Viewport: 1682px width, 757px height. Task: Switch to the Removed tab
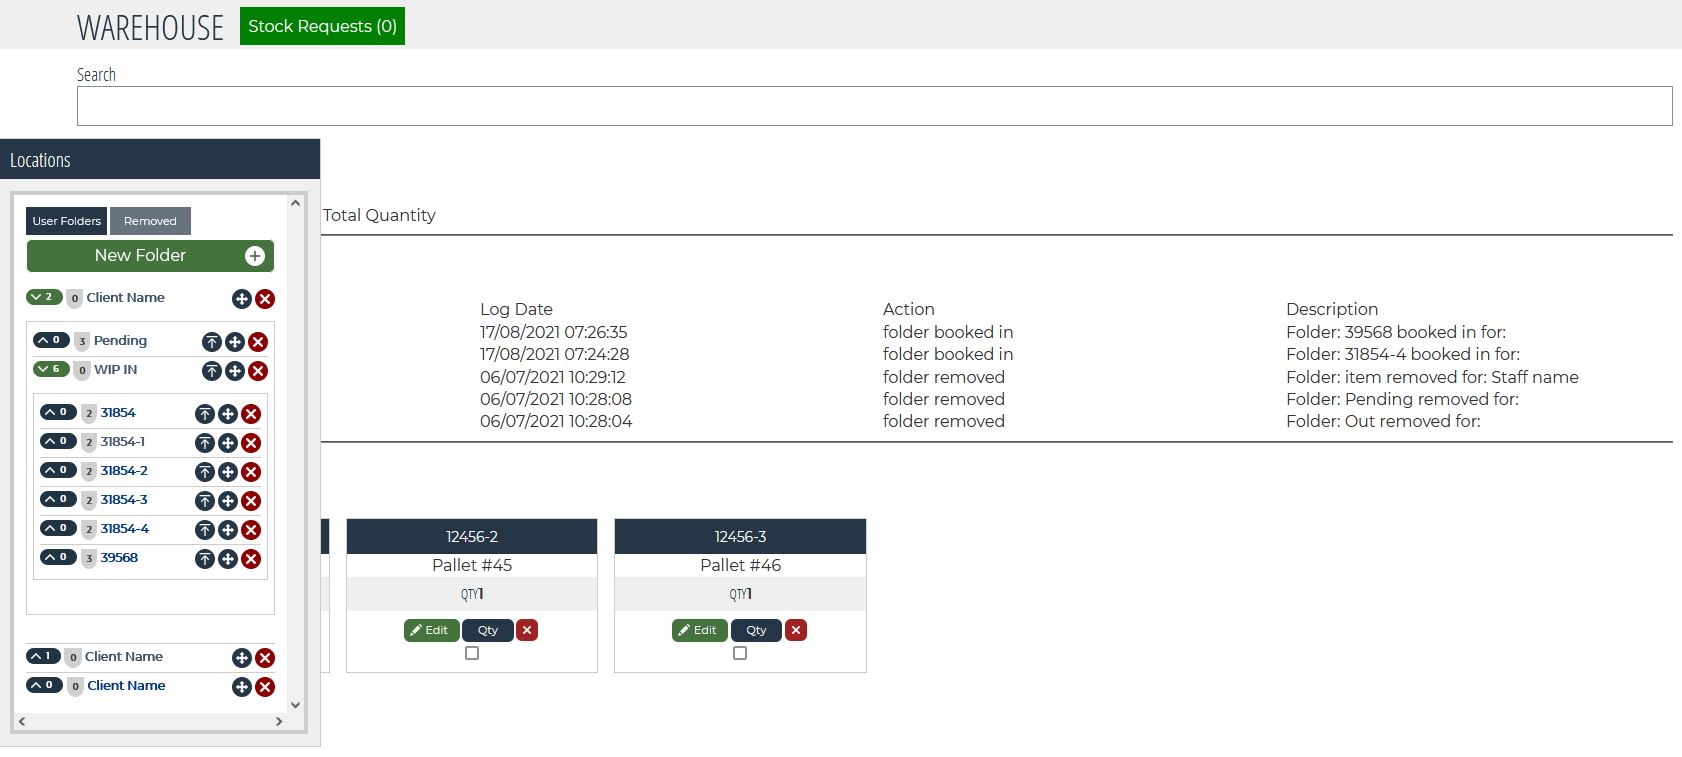[x=150, y=221]
